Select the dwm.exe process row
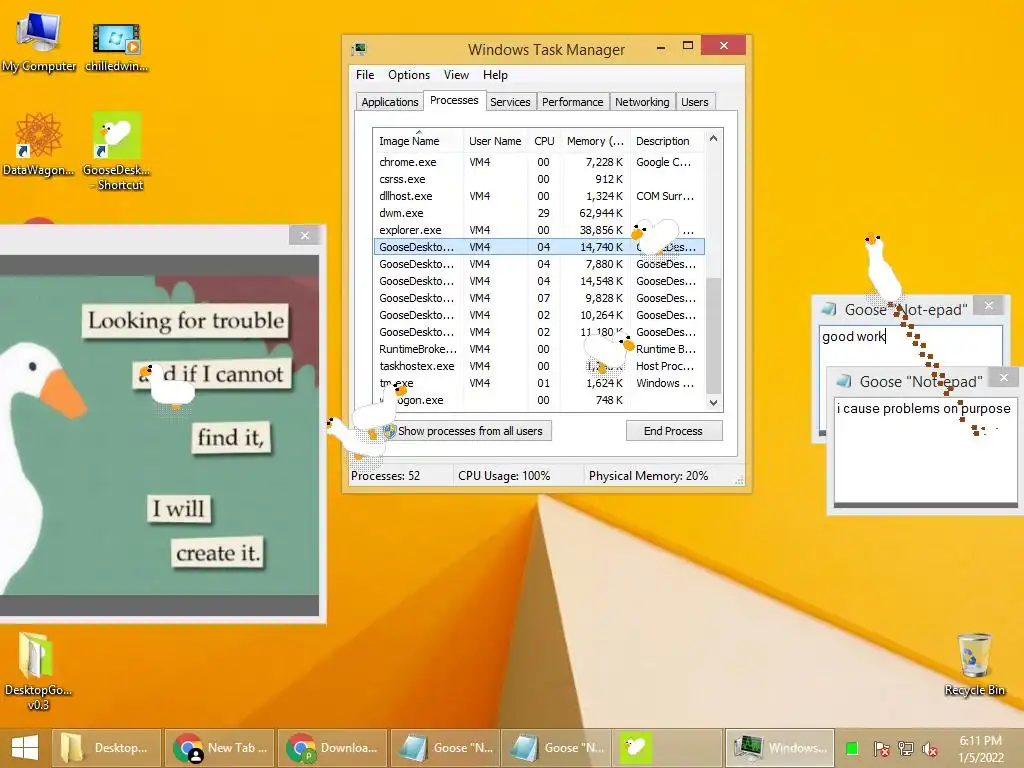This screenshot has width=1024, height=768. [539, 213]
